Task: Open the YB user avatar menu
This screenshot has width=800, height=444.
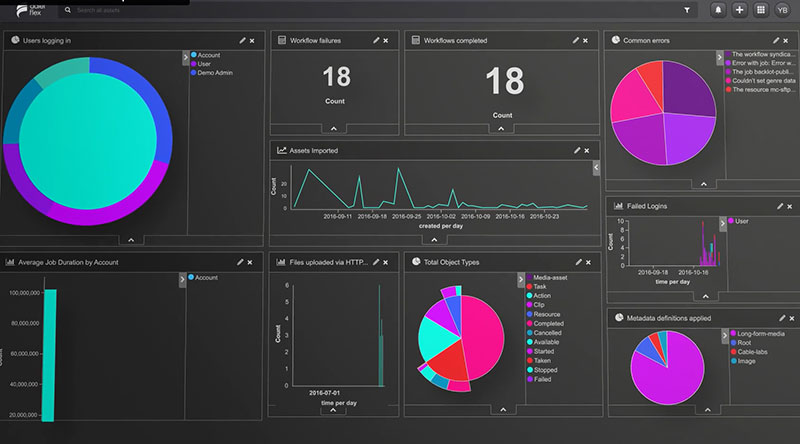Action: [x=782, y=10]
